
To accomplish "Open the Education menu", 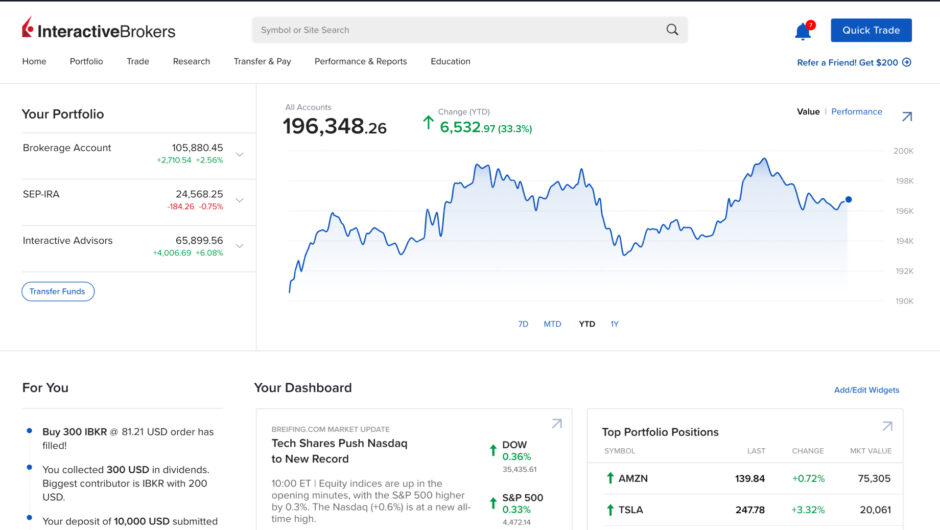I will [450, 61].
